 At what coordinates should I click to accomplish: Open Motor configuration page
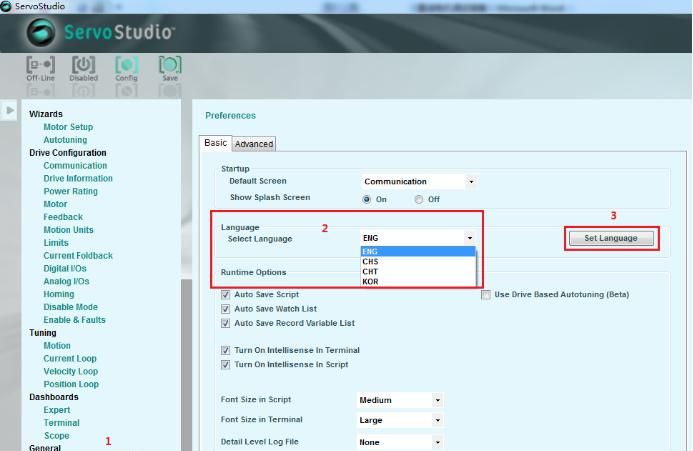[x=55, y=204]
